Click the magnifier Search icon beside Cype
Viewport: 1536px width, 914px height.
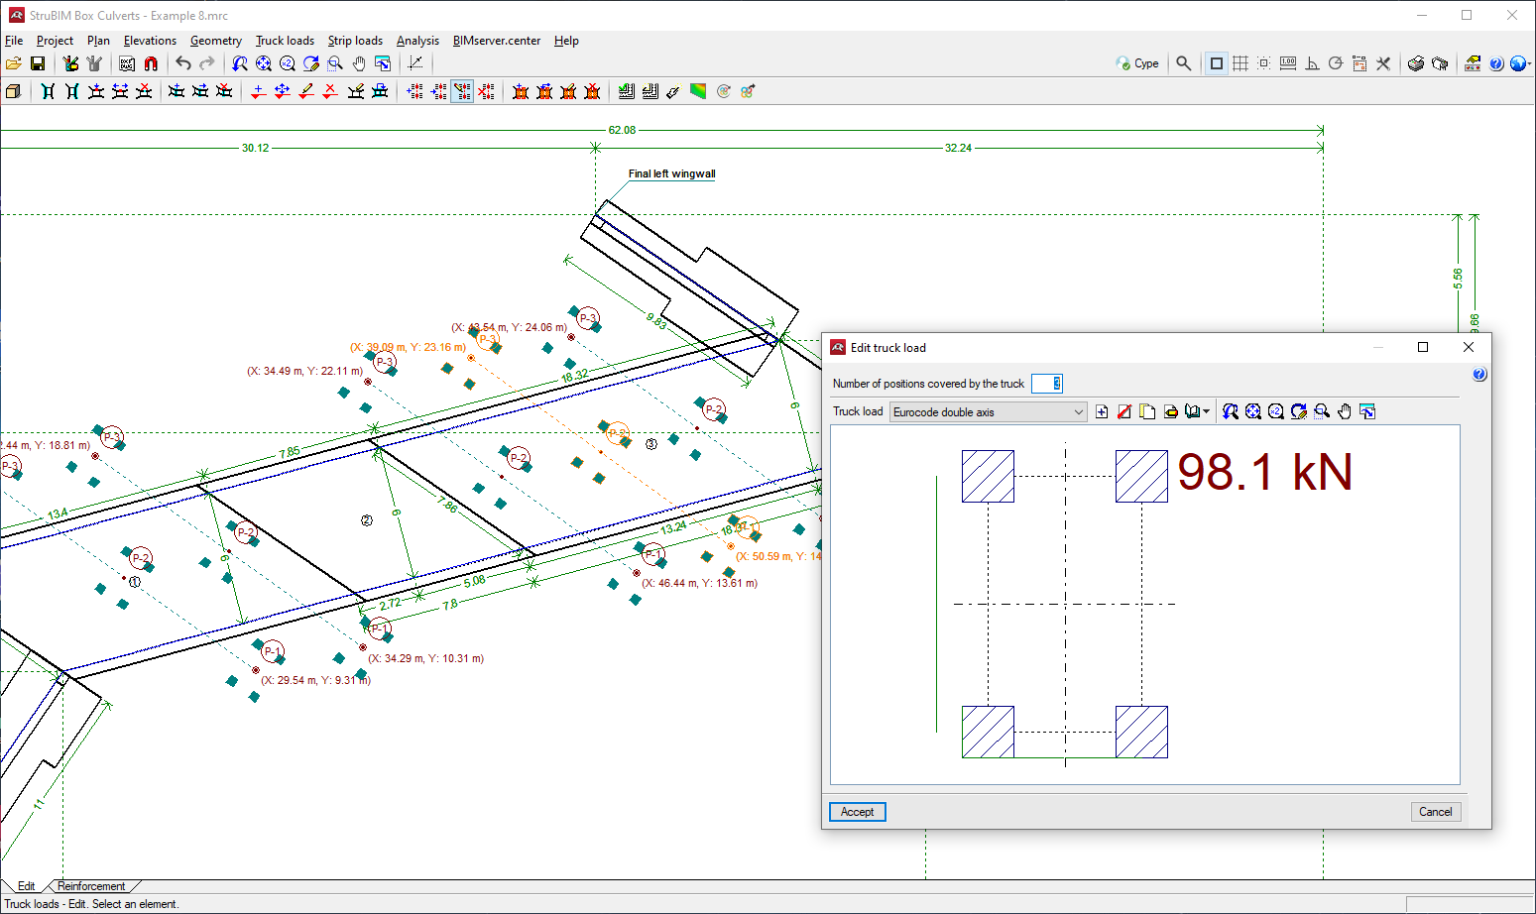[x=1184, y=63]
